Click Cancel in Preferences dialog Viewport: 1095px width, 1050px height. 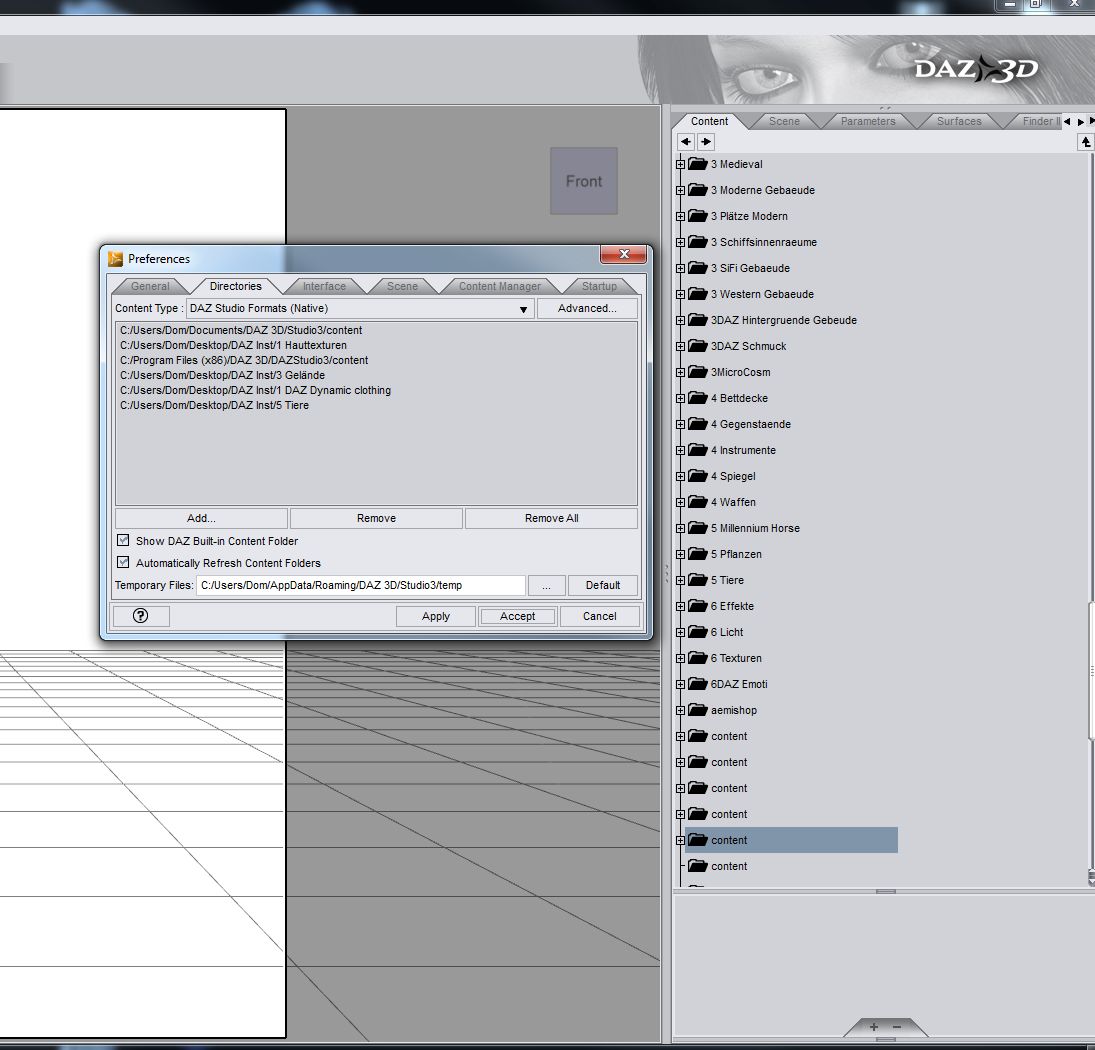(x=600, y=616)
